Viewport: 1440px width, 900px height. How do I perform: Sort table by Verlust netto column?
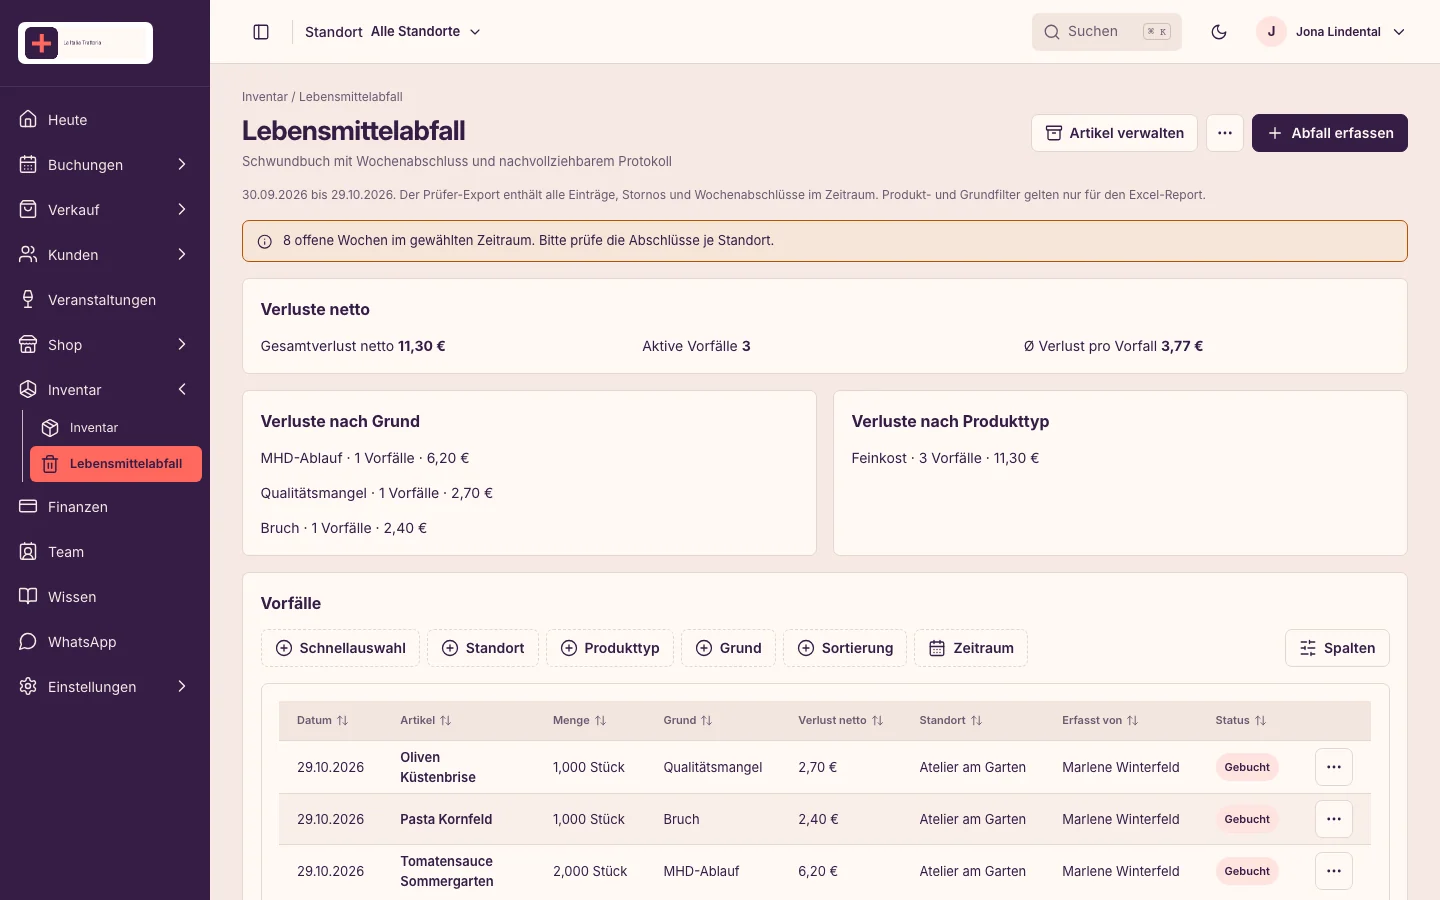pos(841,720)
